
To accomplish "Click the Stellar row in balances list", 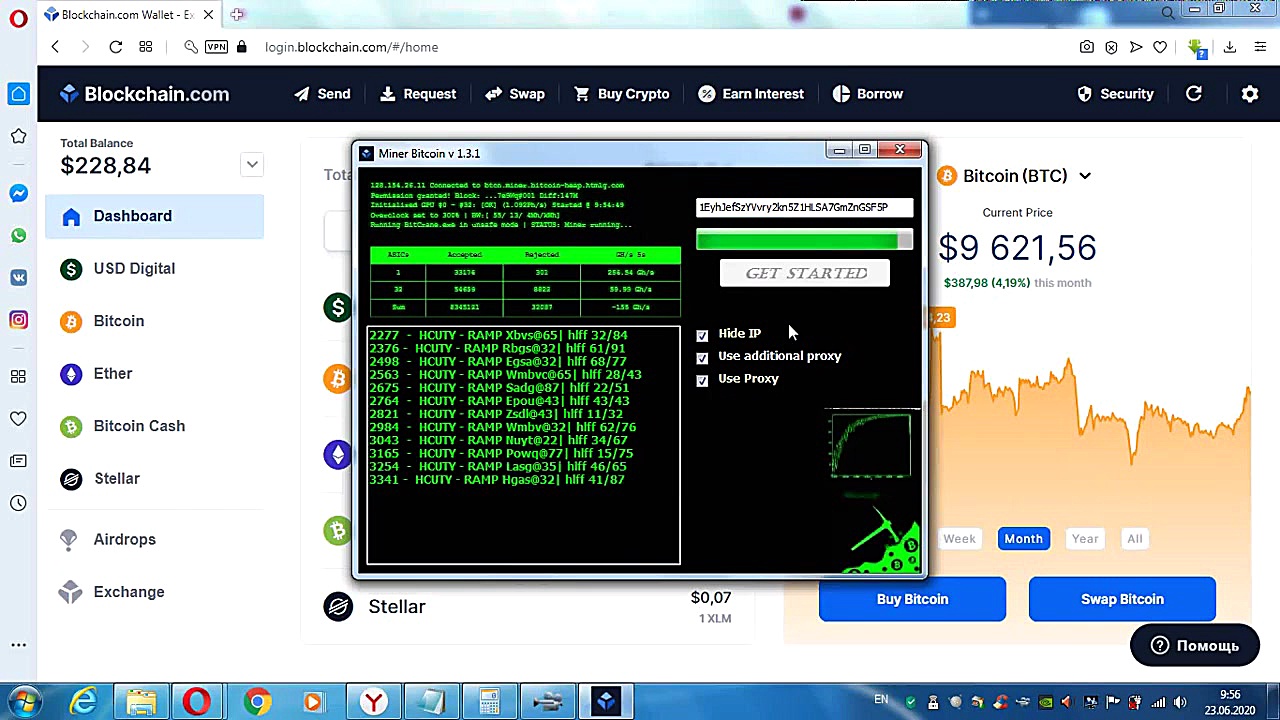I will 528,607.
